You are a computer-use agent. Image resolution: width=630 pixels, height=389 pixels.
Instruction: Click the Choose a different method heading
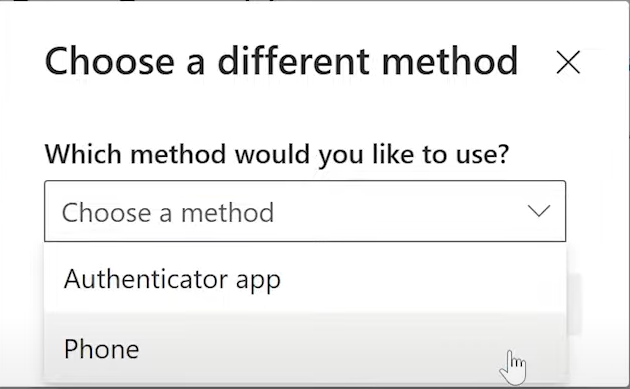tap(281, 61)
